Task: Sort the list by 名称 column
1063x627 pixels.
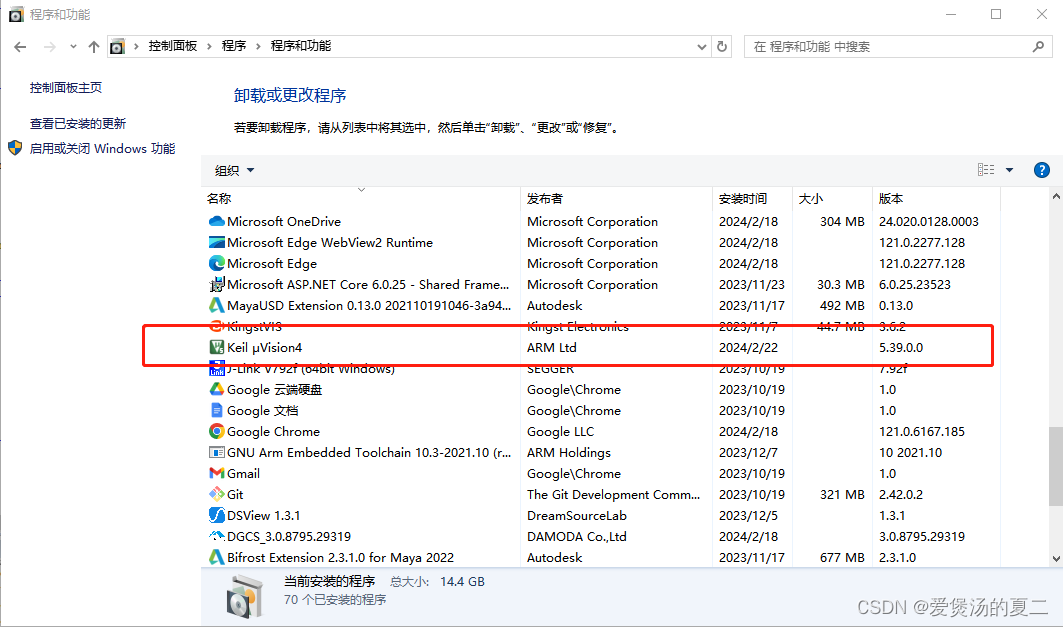Action: click(361, 199)
